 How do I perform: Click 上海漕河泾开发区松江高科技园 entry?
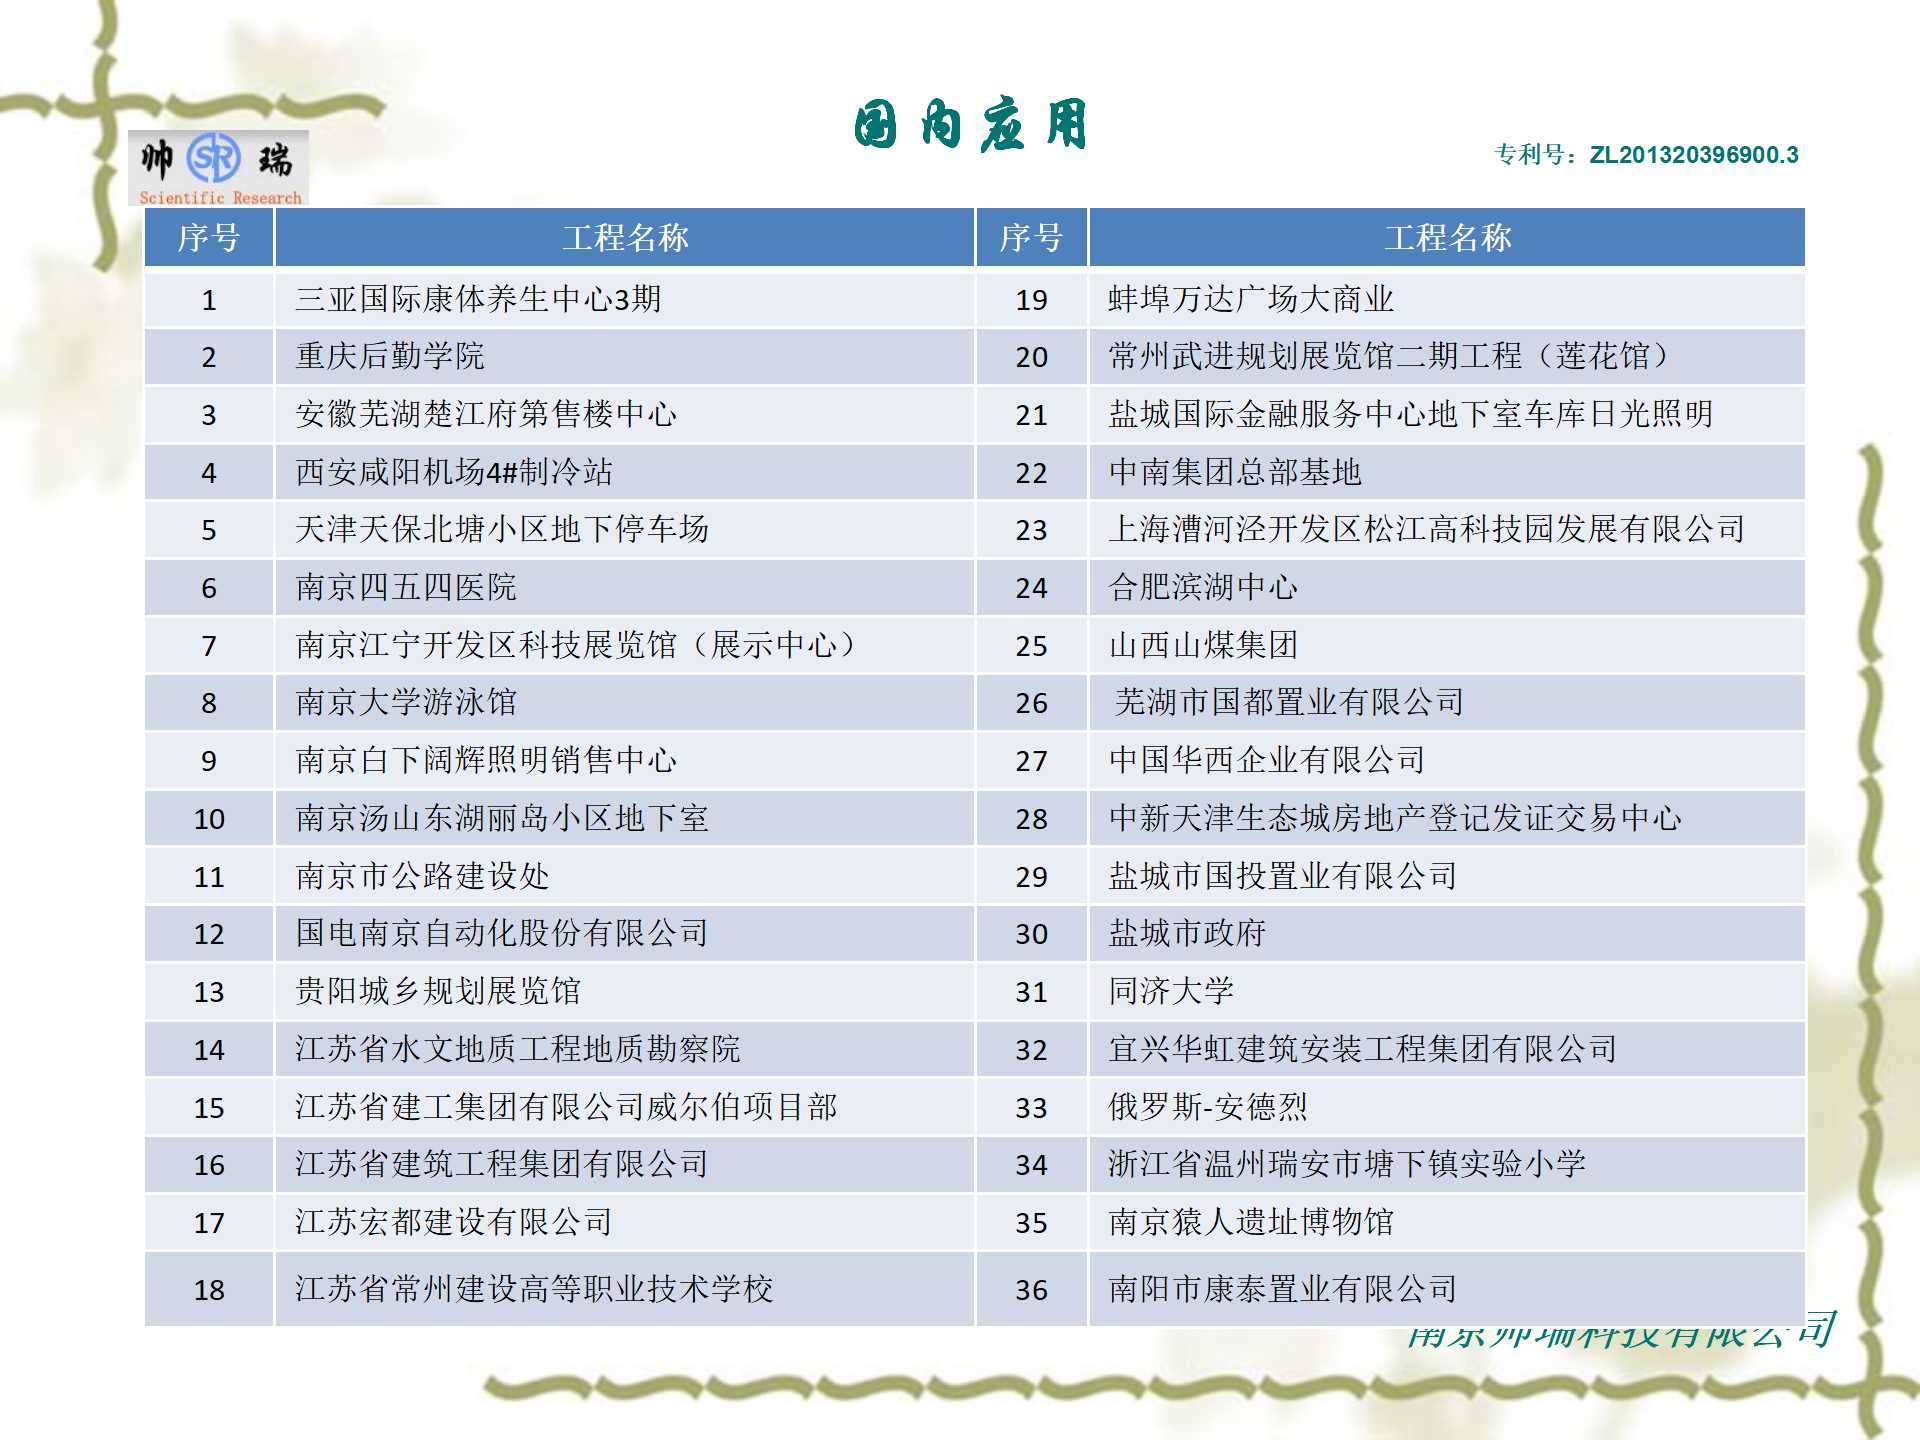point(1447,530)
